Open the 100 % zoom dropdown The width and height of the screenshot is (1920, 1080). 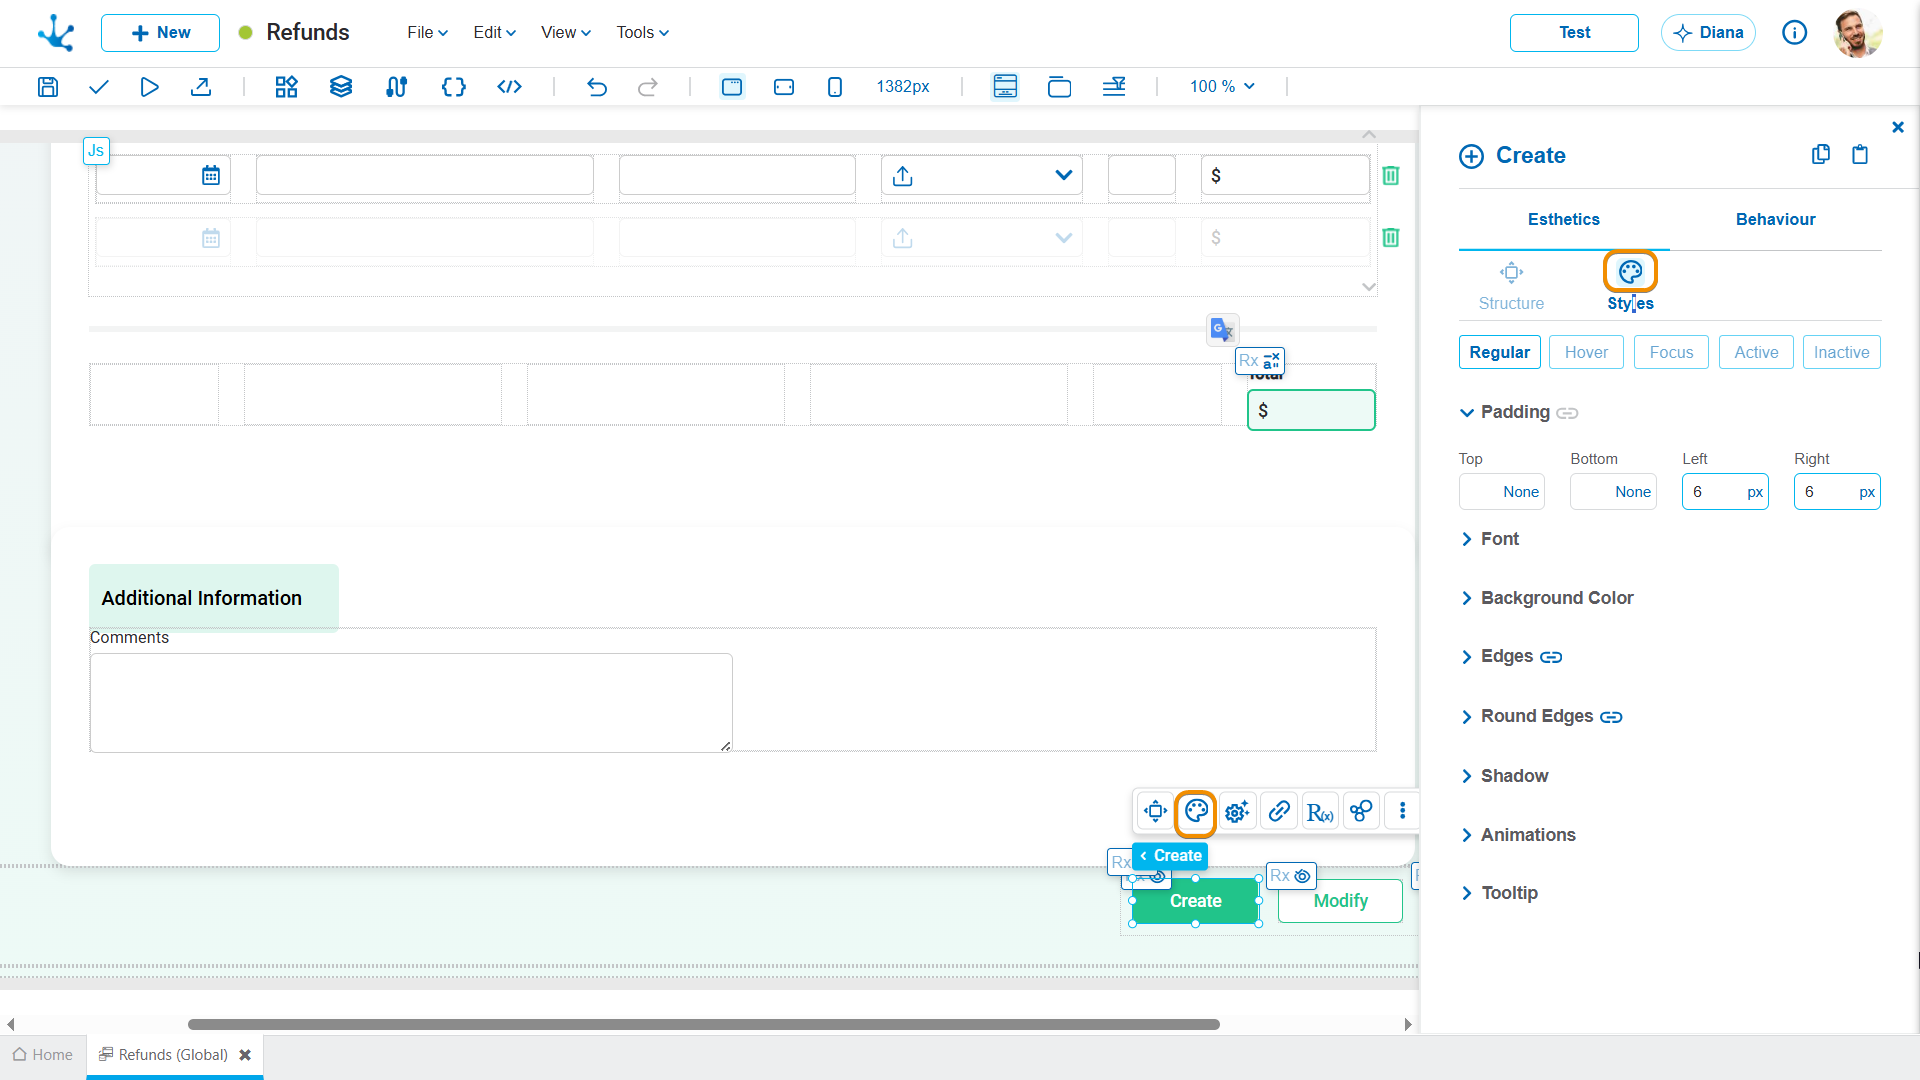pyautogui.click(x=1221, y=87)
